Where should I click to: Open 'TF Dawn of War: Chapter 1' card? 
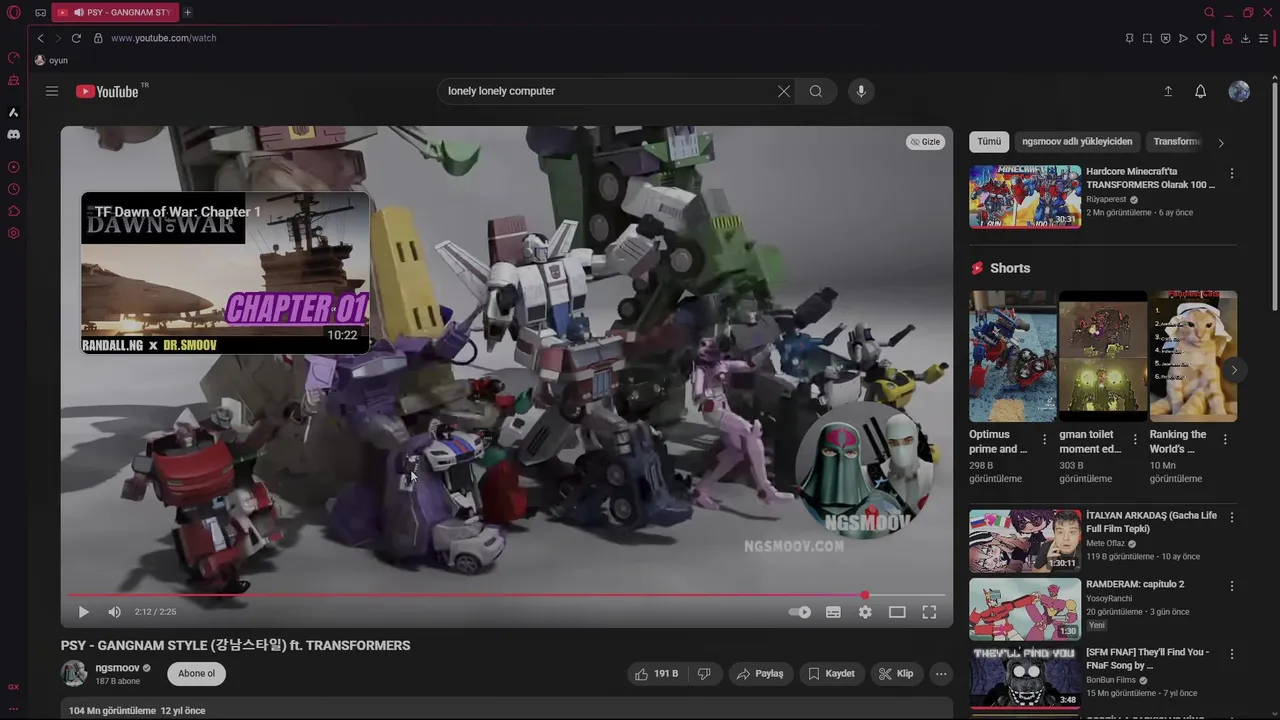pos(225,273)
